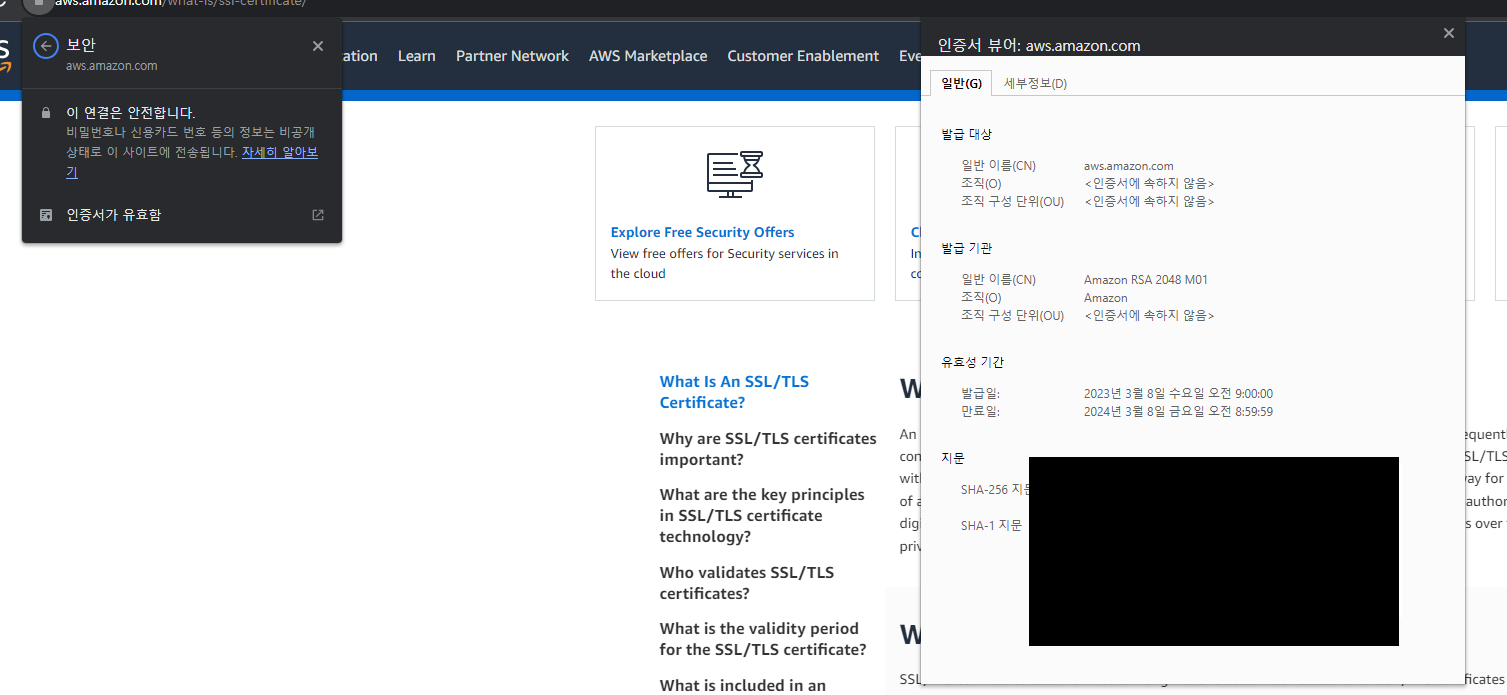Close the security info popup
The height and width of the screenshot is (695, 1507).
pyautogui.click(x=318, y=46)
